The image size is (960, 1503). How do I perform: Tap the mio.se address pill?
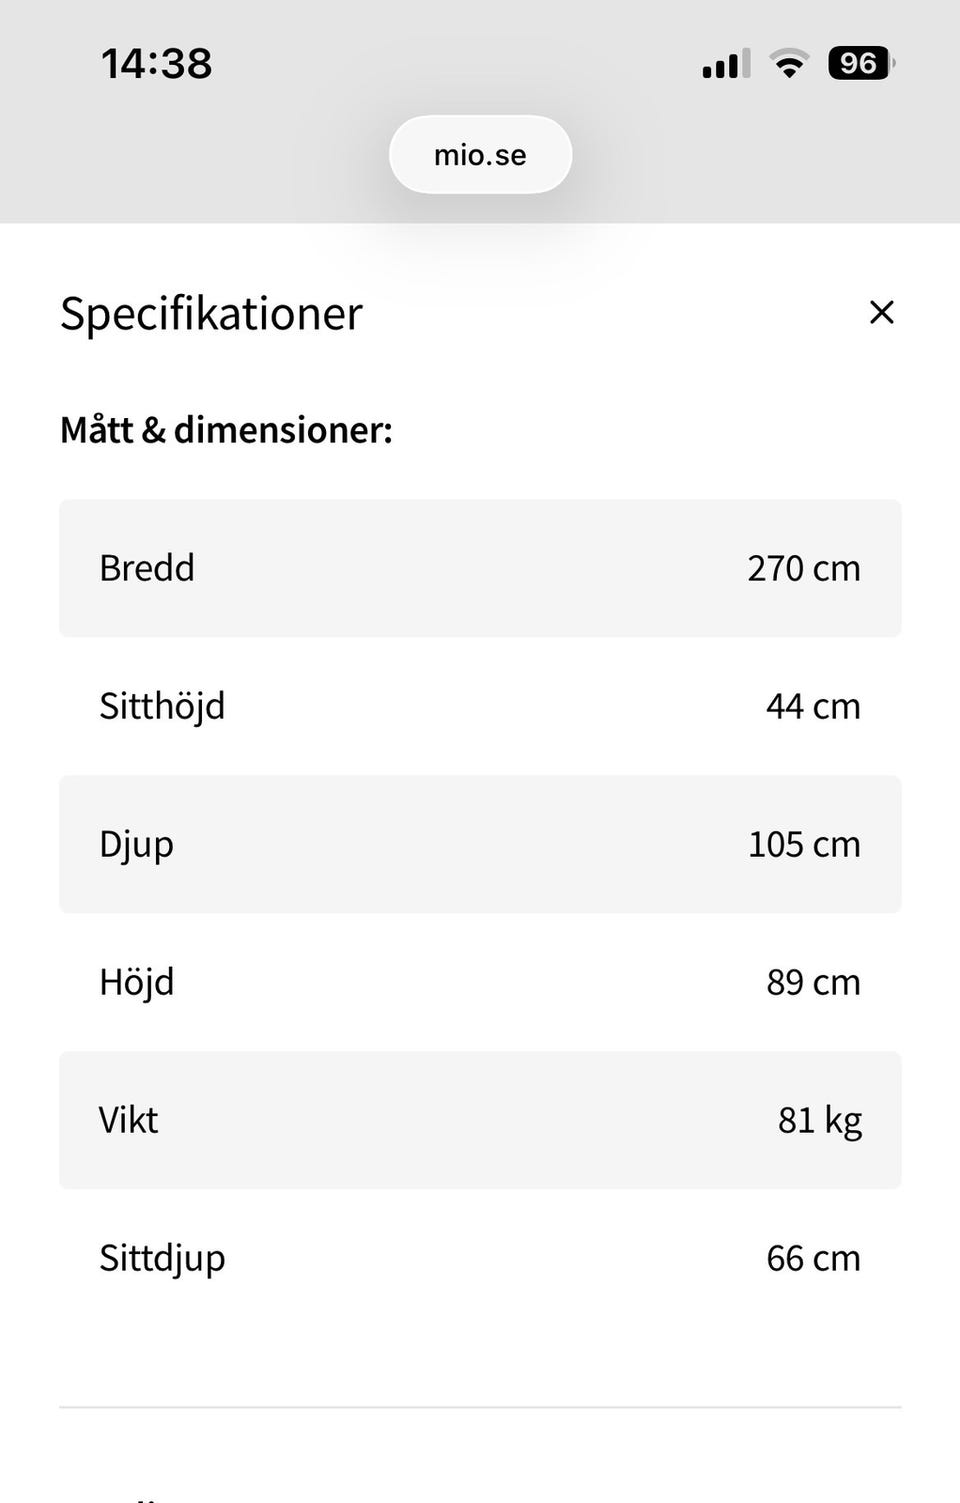coord(480,155)
